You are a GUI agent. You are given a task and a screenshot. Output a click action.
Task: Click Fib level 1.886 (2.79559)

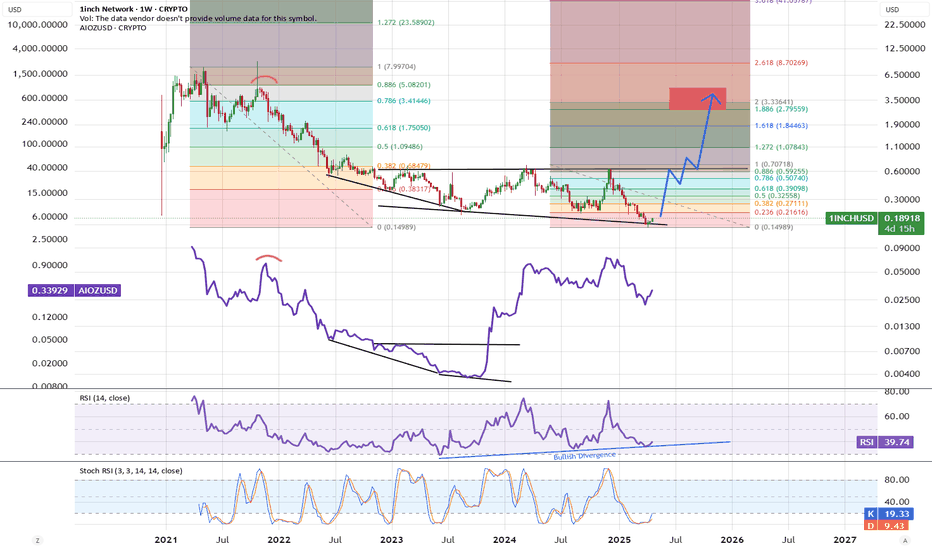click(x=781, y=109)
